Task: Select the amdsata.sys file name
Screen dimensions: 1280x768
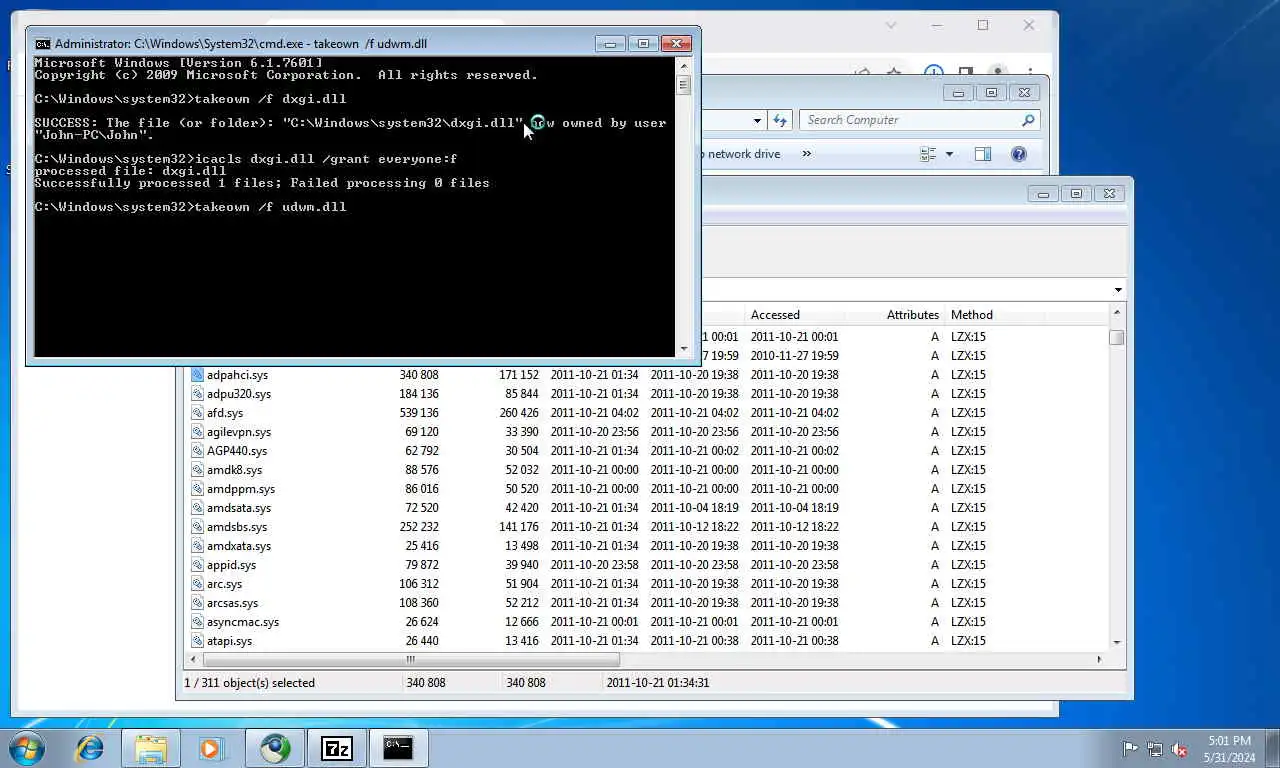Action: click(x=239, y=508)
